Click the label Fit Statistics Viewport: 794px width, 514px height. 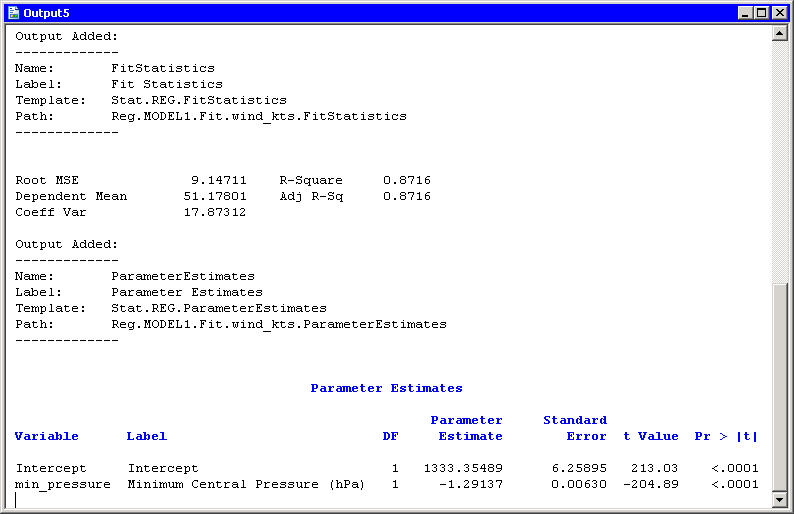[x=167, y=84]
